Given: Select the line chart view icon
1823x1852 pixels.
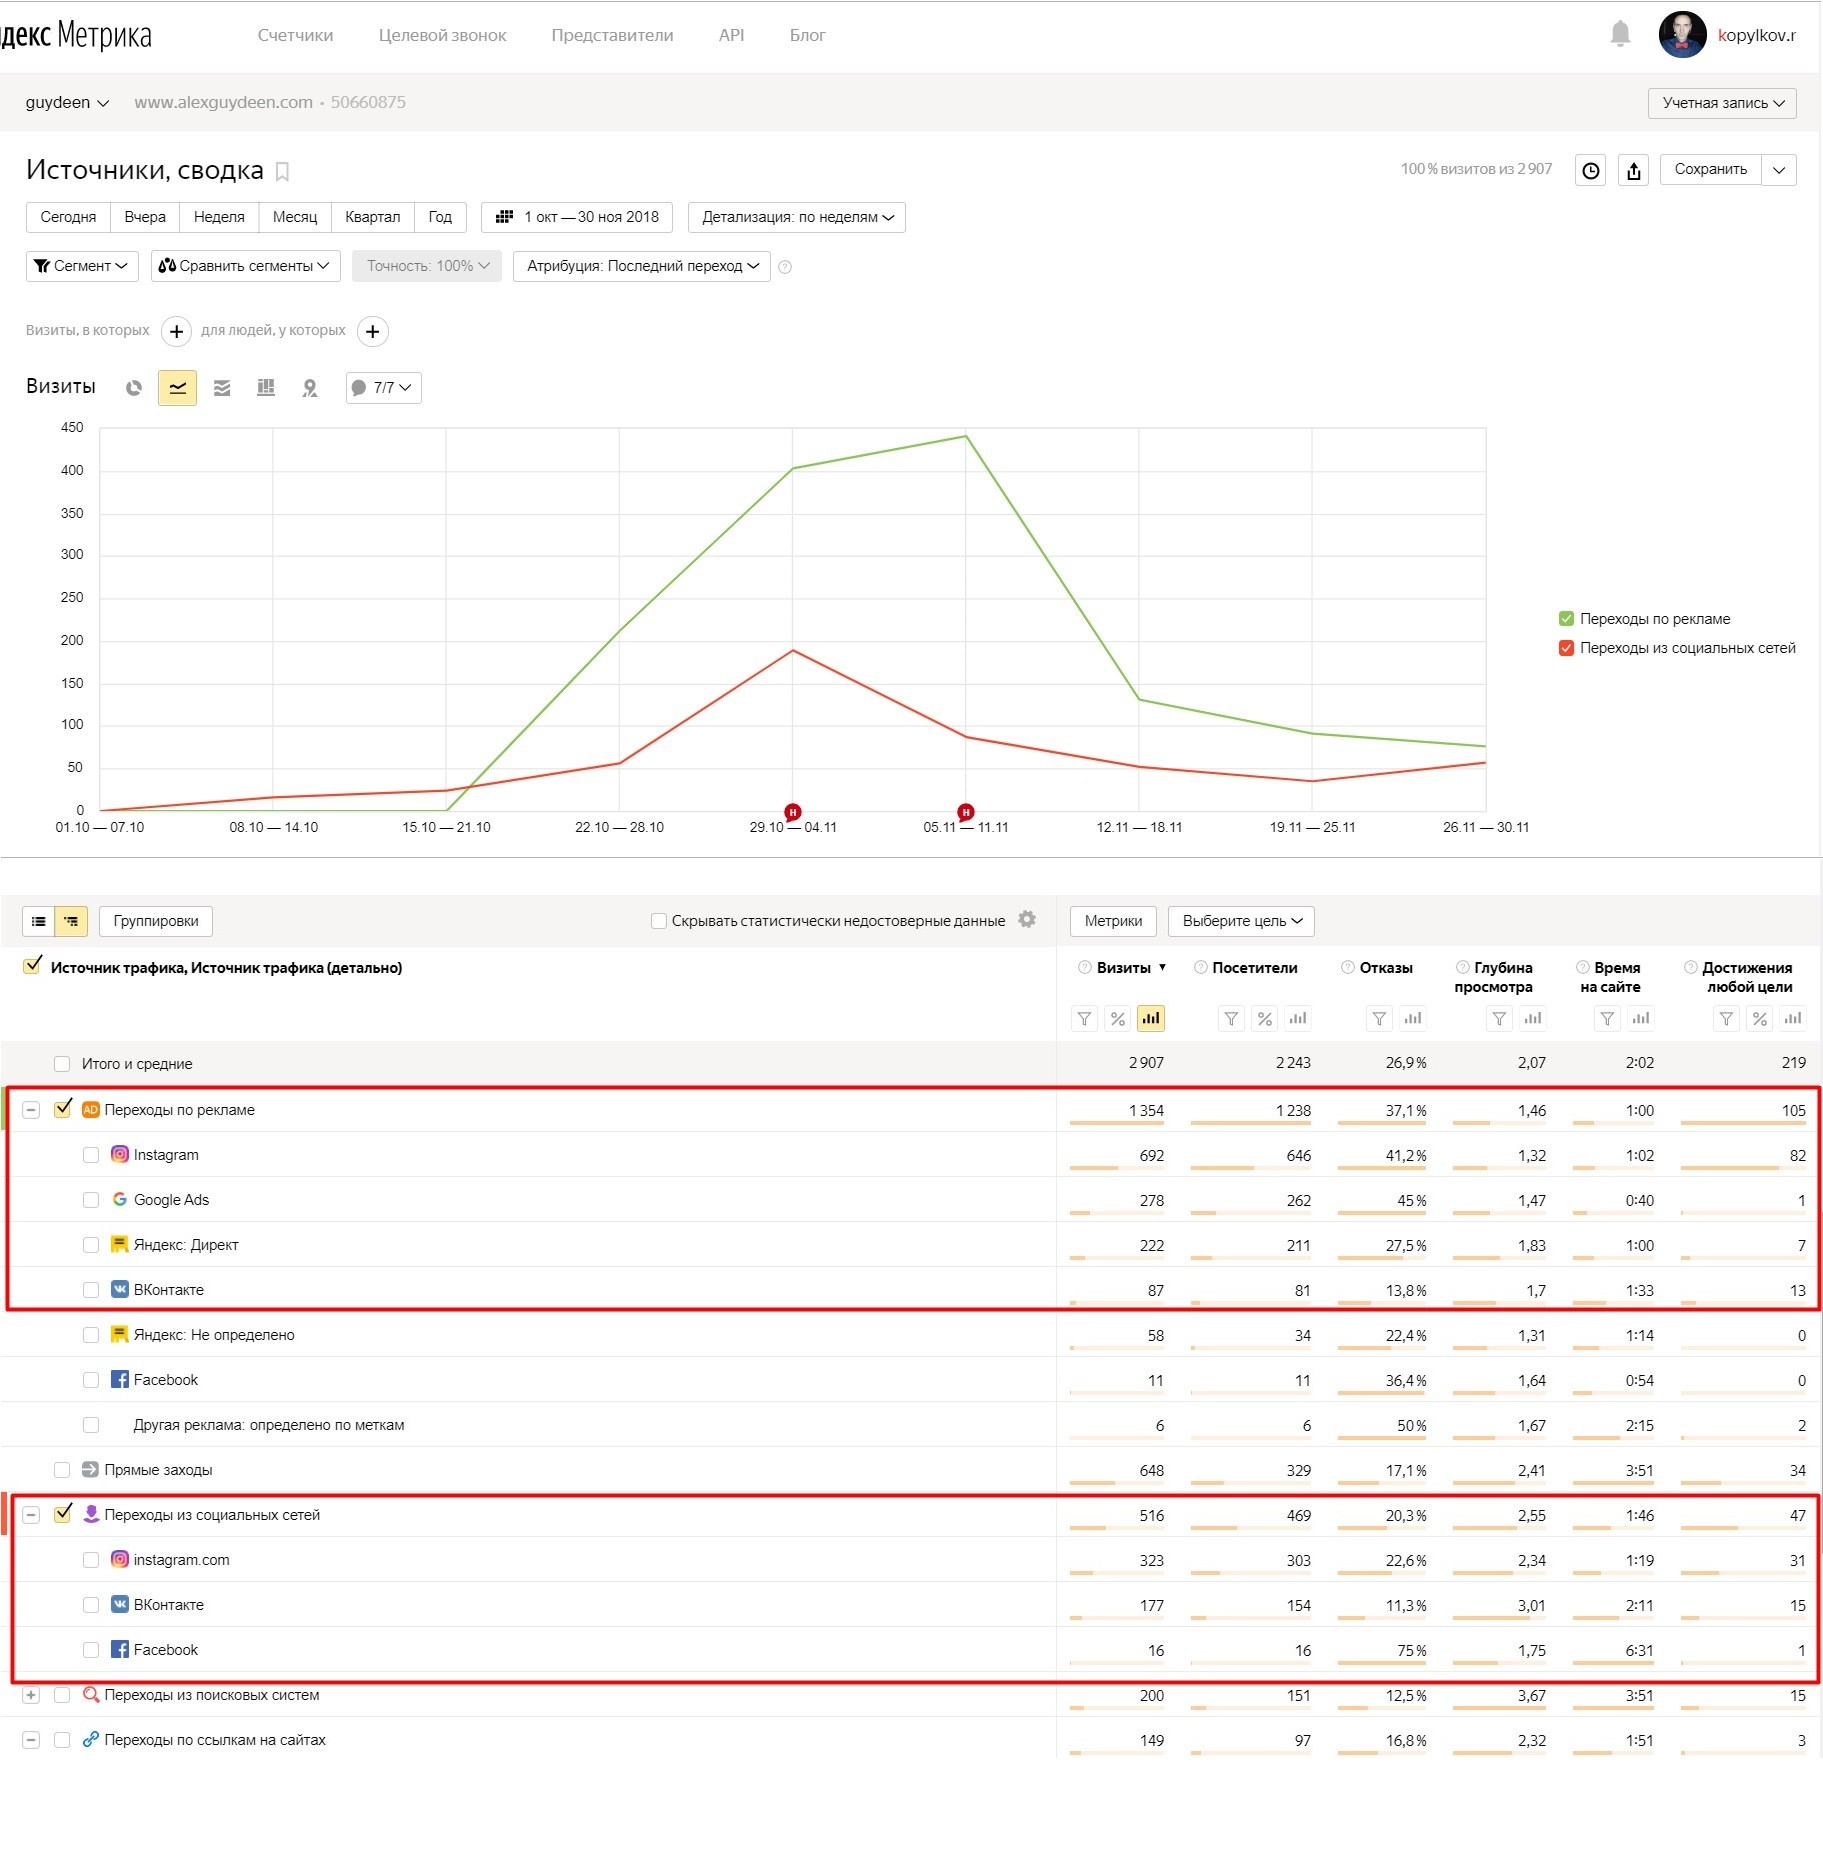Looking at the screenshot, I should [178, 388].
